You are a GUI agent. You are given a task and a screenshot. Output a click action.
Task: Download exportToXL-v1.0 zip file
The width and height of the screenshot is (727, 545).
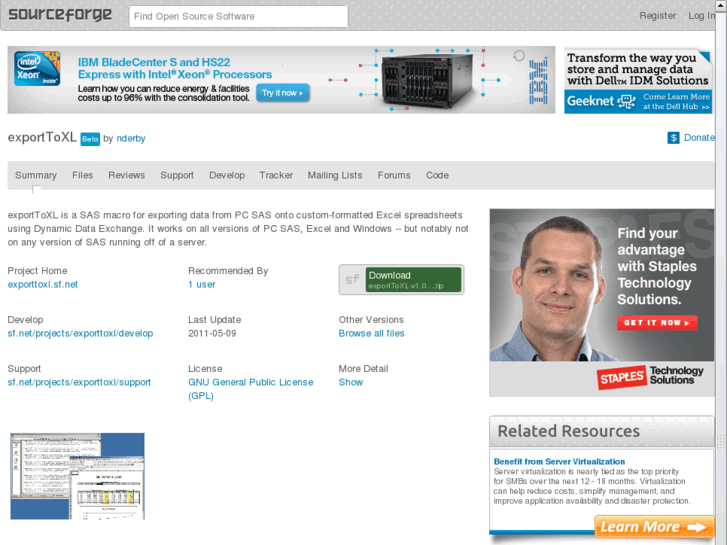click(414, 280)
